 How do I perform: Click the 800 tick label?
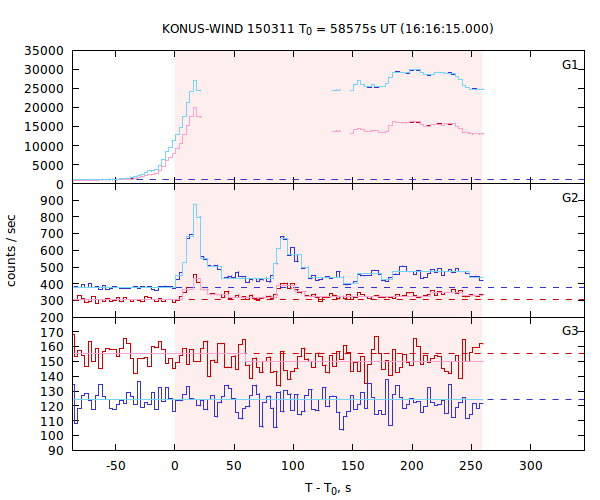click(x=52, y=217)
